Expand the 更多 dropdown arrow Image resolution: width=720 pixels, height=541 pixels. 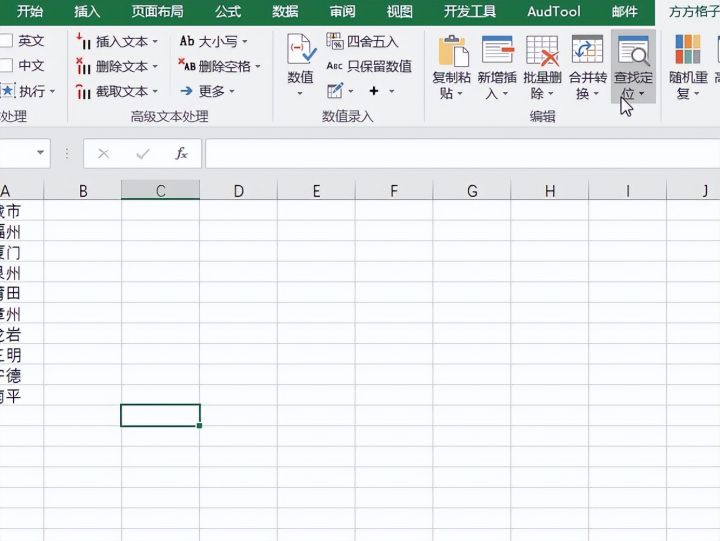[x=232, y=91]
